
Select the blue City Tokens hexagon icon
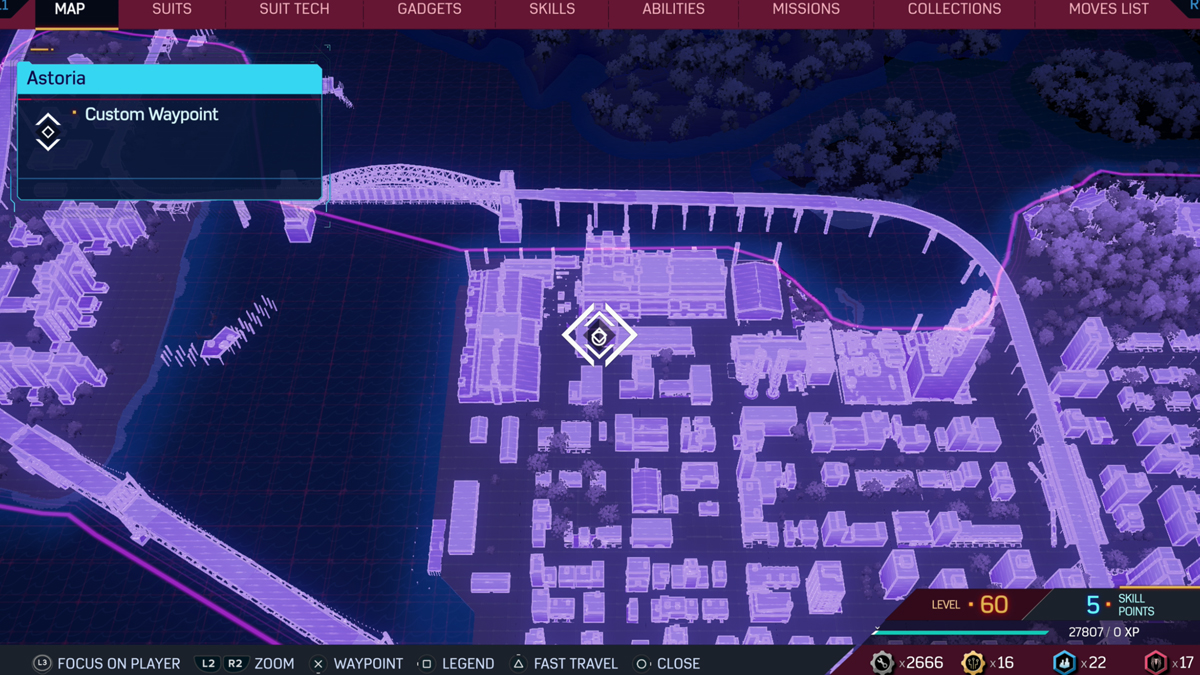click(x=1063, y=662)
